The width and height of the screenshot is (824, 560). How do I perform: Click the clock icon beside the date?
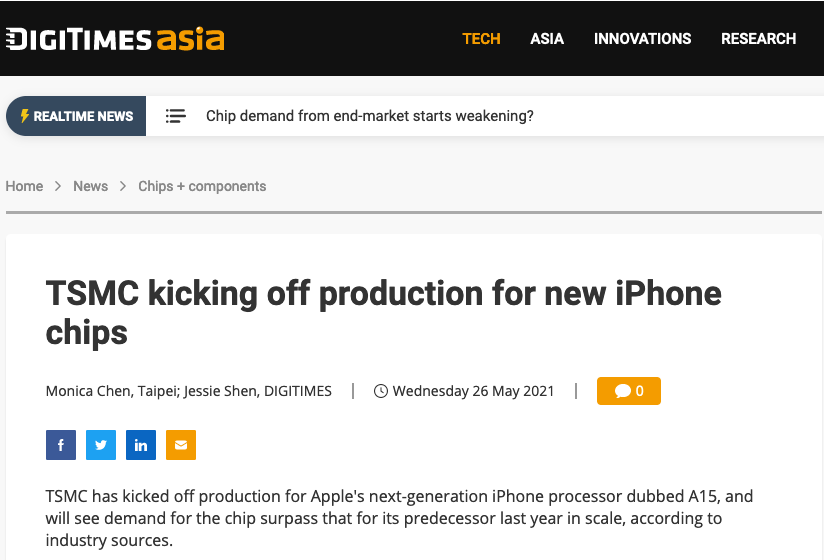pos(380,391)
